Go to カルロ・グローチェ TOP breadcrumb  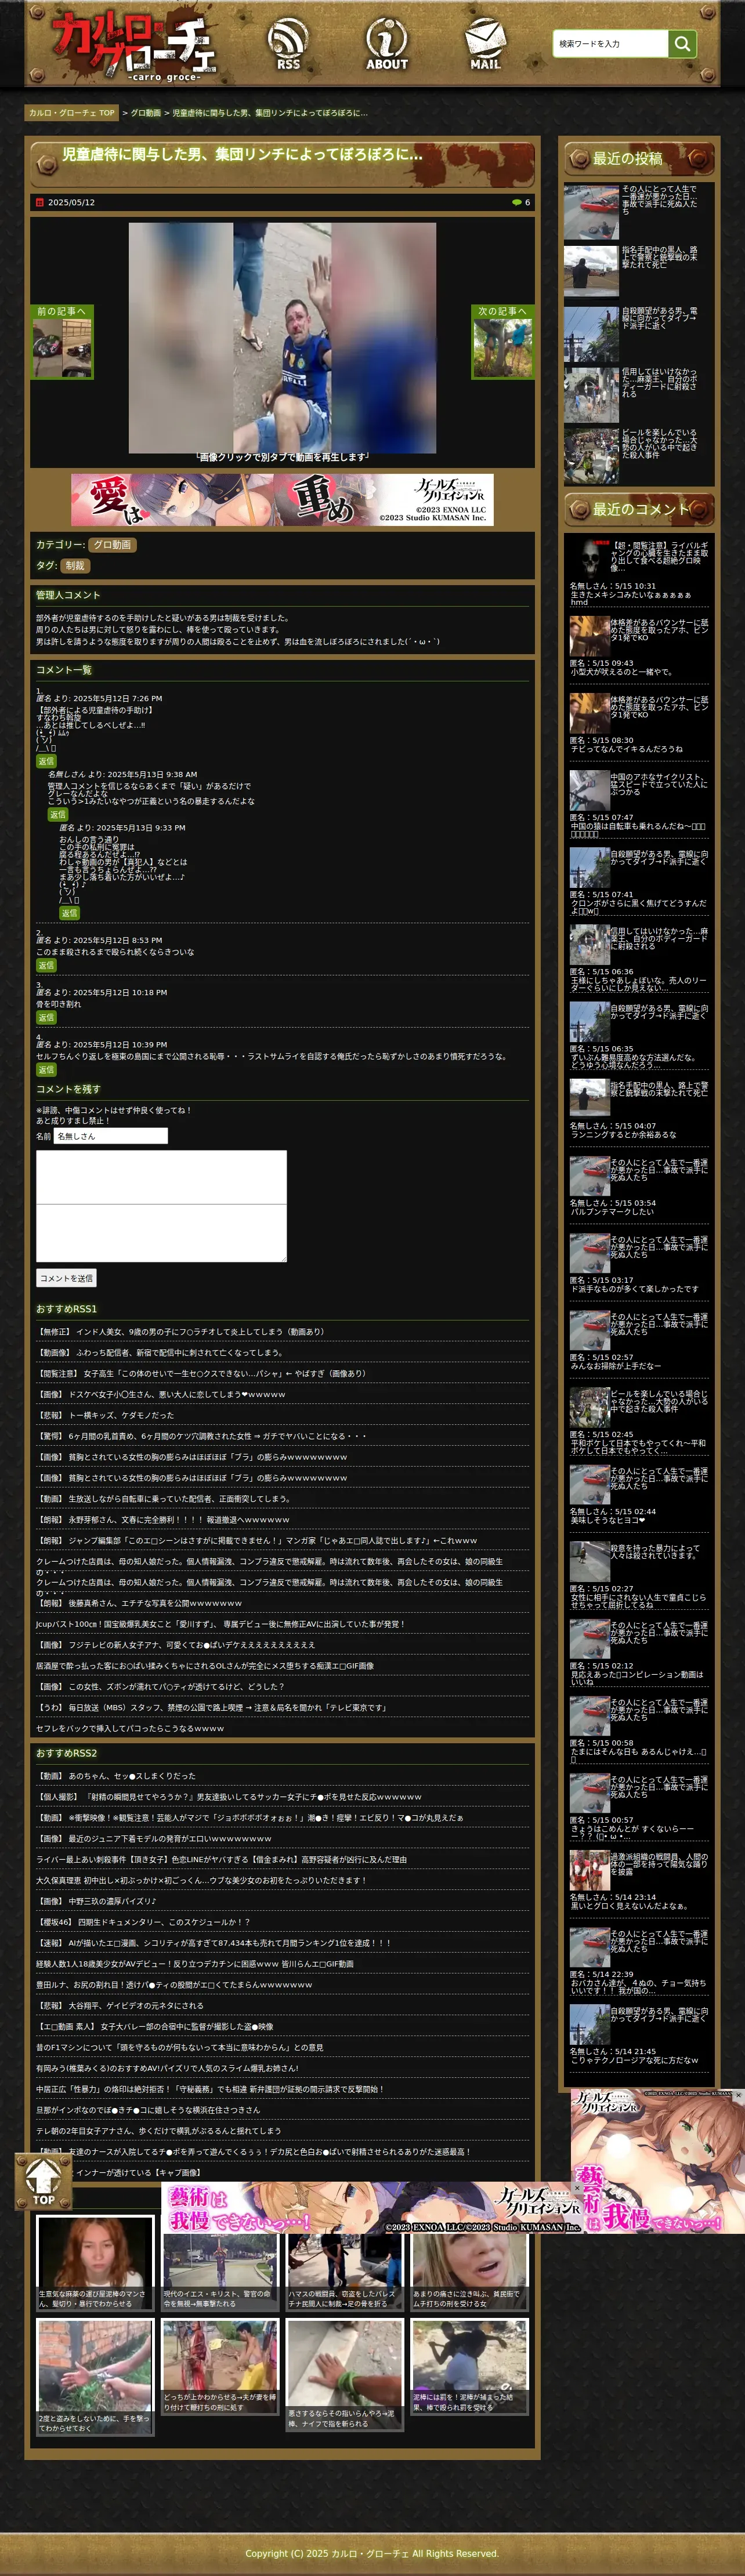tap(72, 113)
